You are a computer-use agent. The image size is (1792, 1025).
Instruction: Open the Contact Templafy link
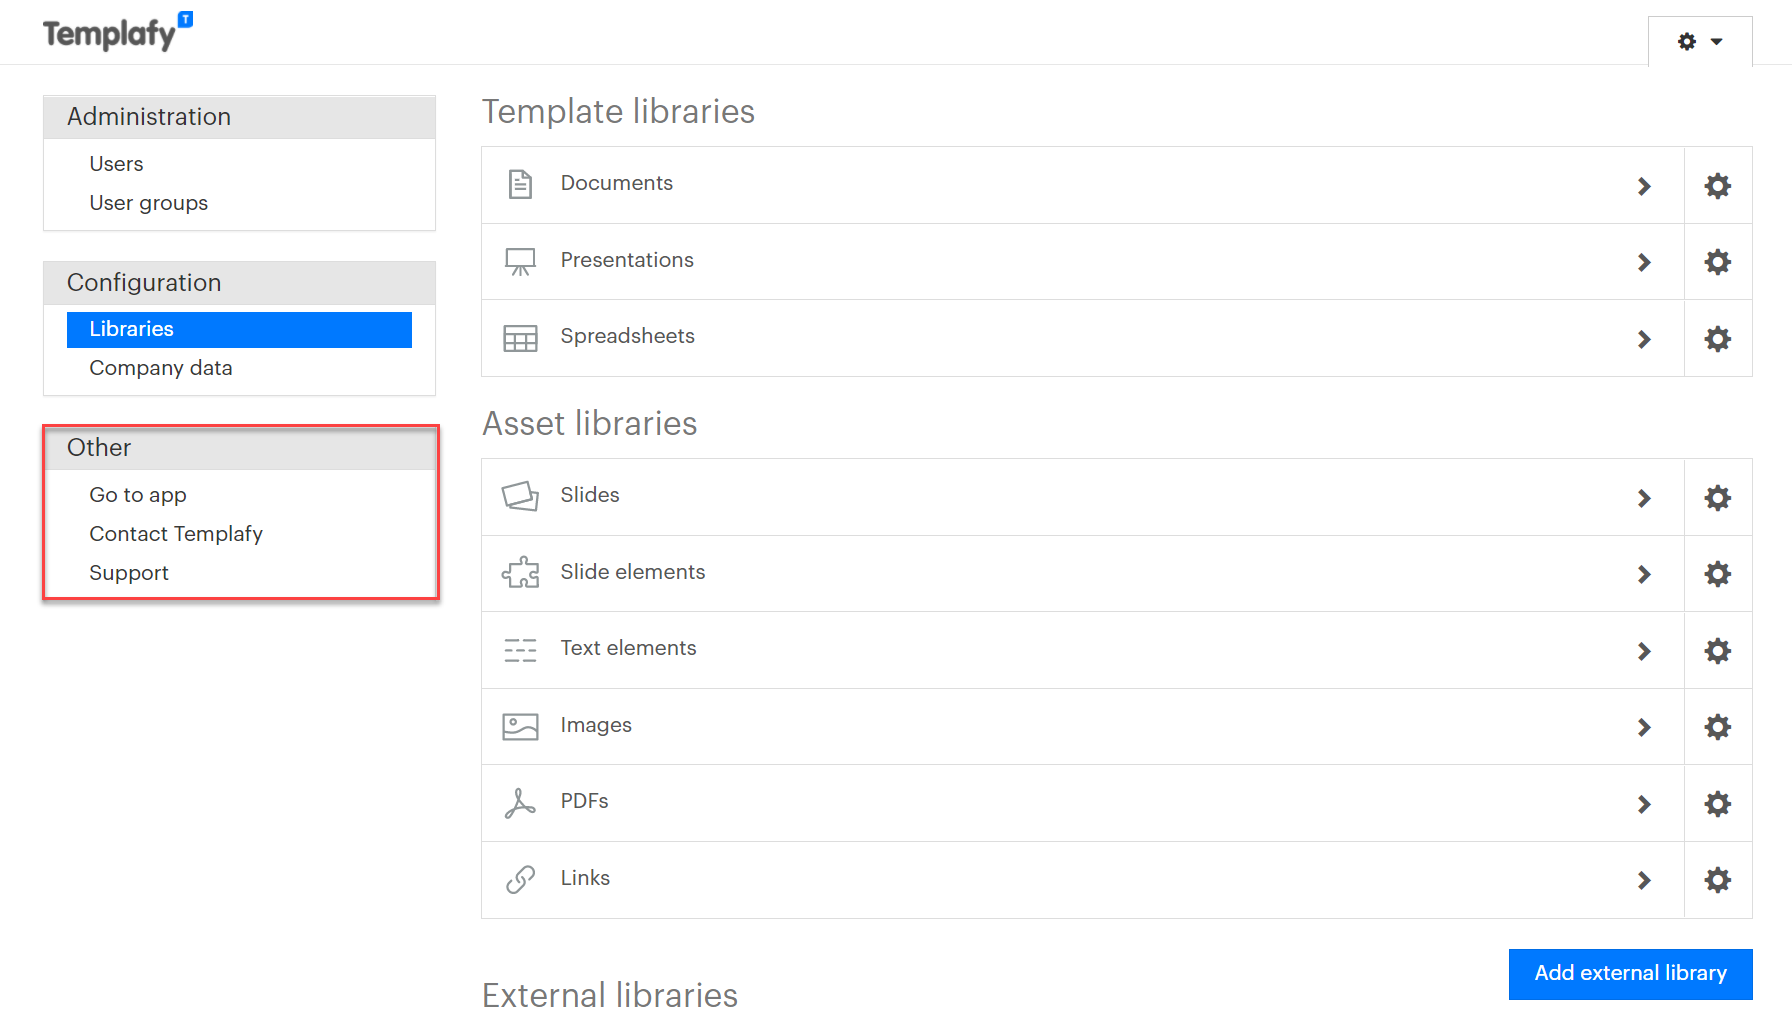pyautogui.click(x=176, y=533)
